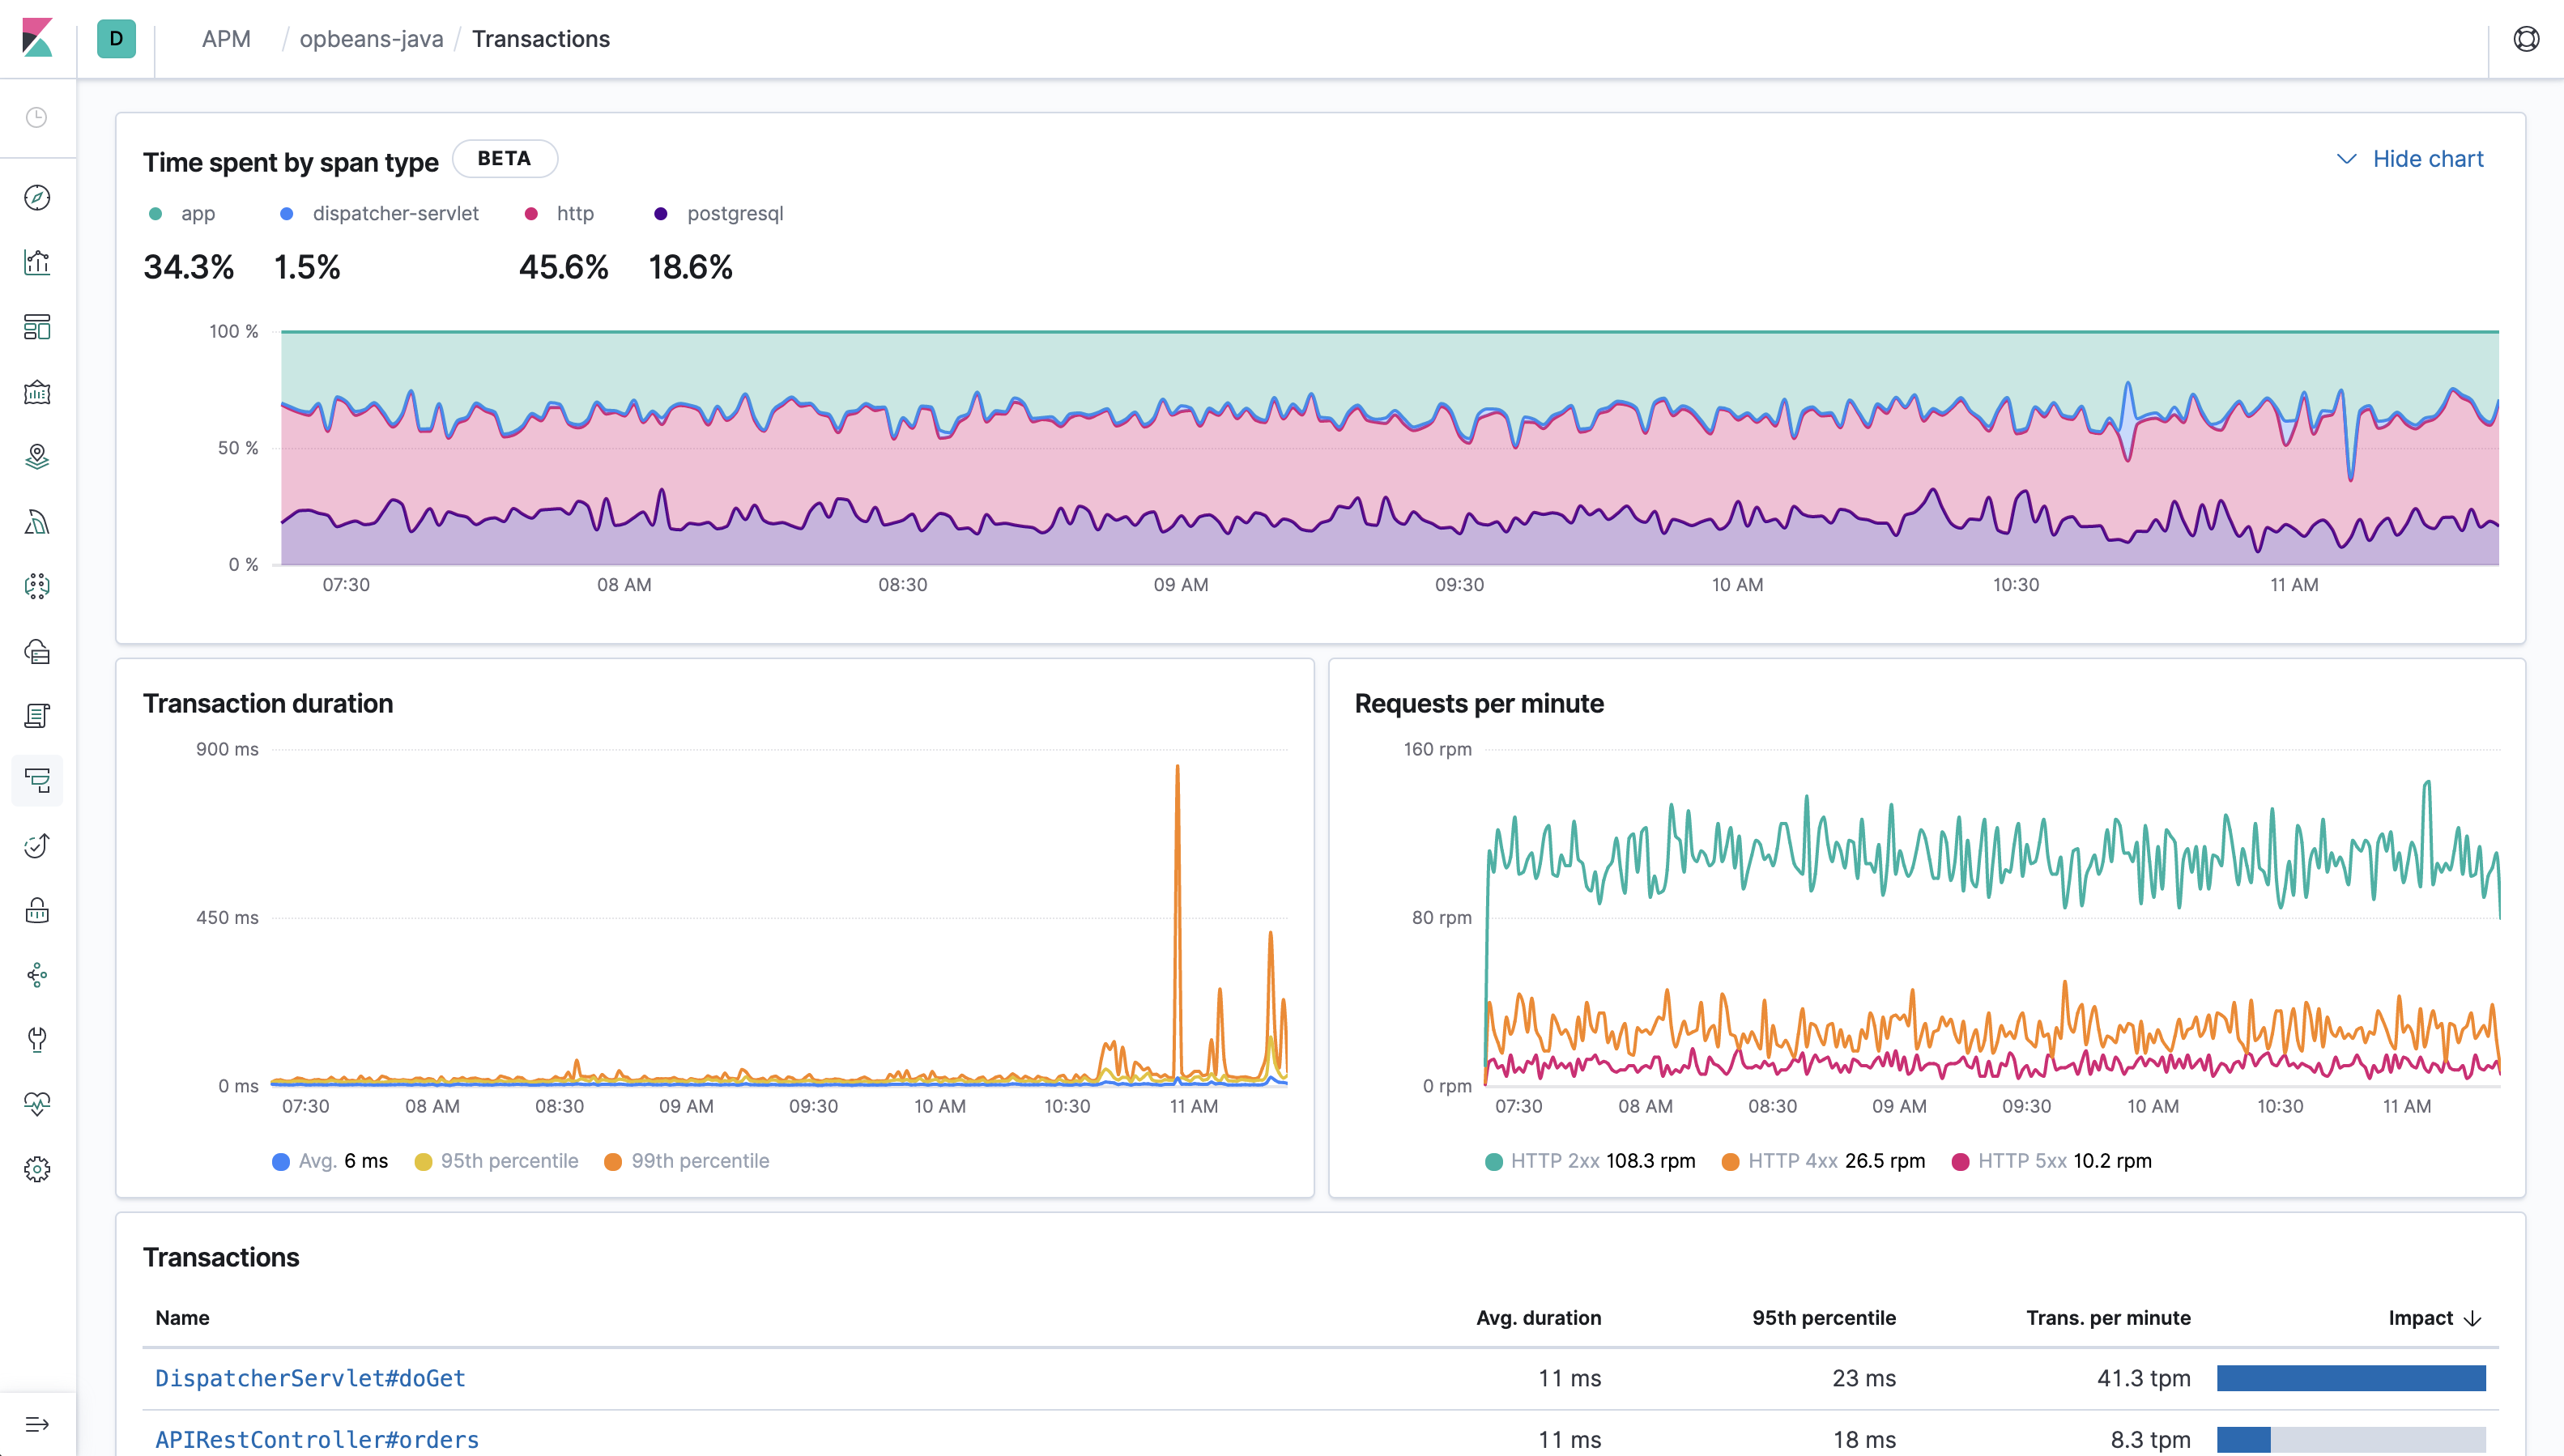Toggle the postgresql series in the legend
Screen dimensions: 2564x1456
(717, 213)
